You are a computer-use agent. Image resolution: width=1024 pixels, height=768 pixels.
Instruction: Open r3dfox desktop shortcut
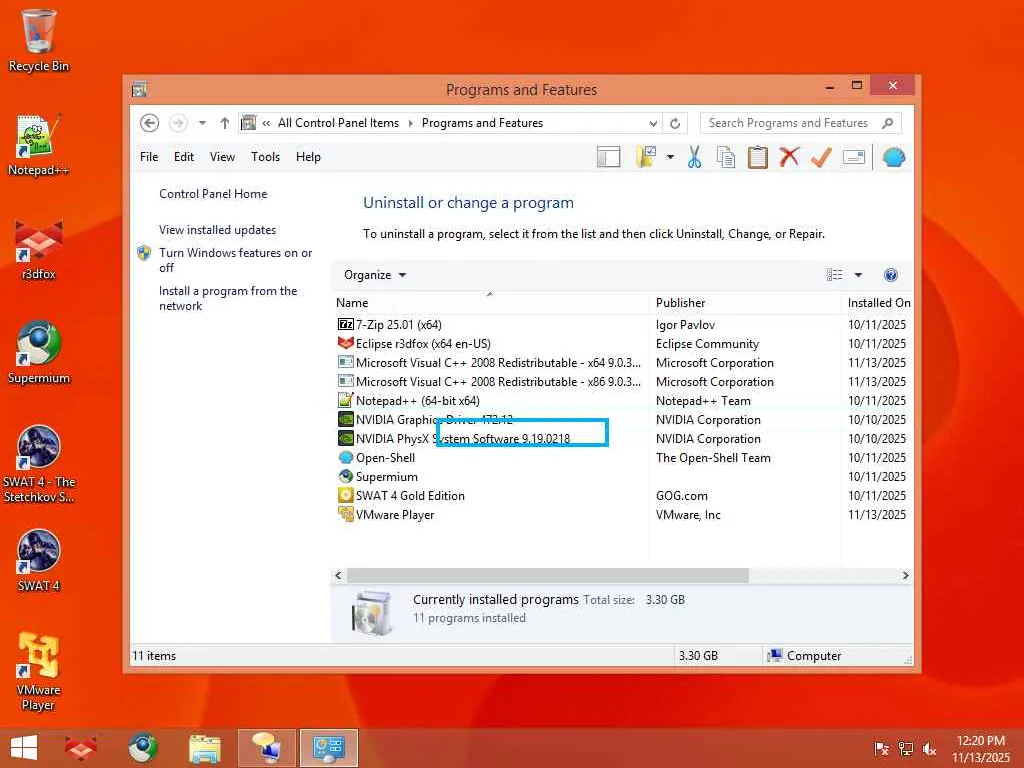point(39,249)
